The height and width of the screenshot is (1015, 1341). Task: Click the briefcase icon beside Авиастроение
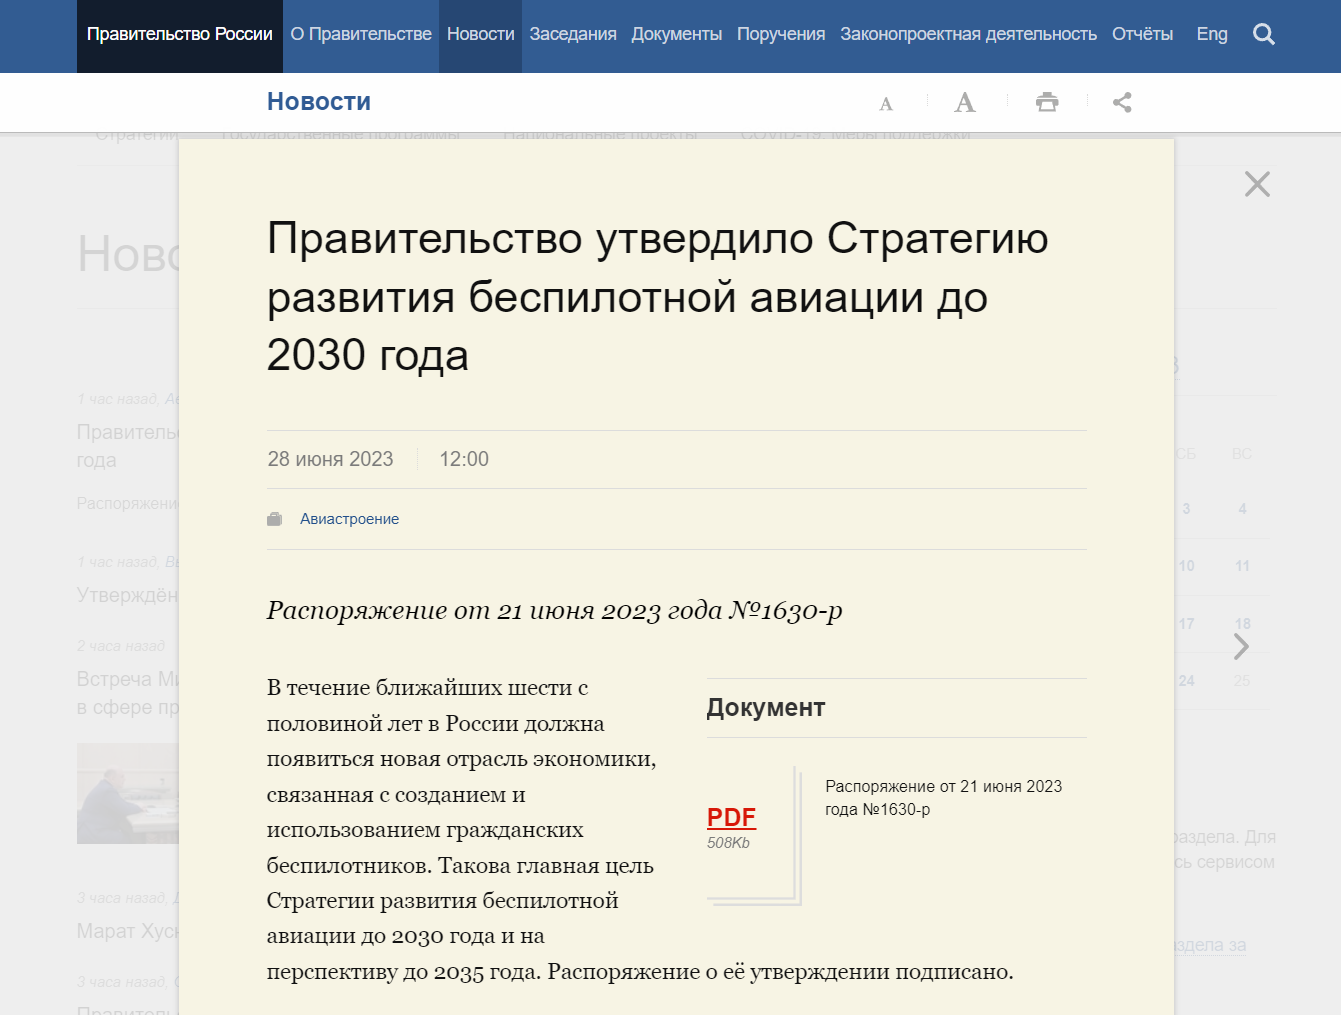(x=275, y=519)
